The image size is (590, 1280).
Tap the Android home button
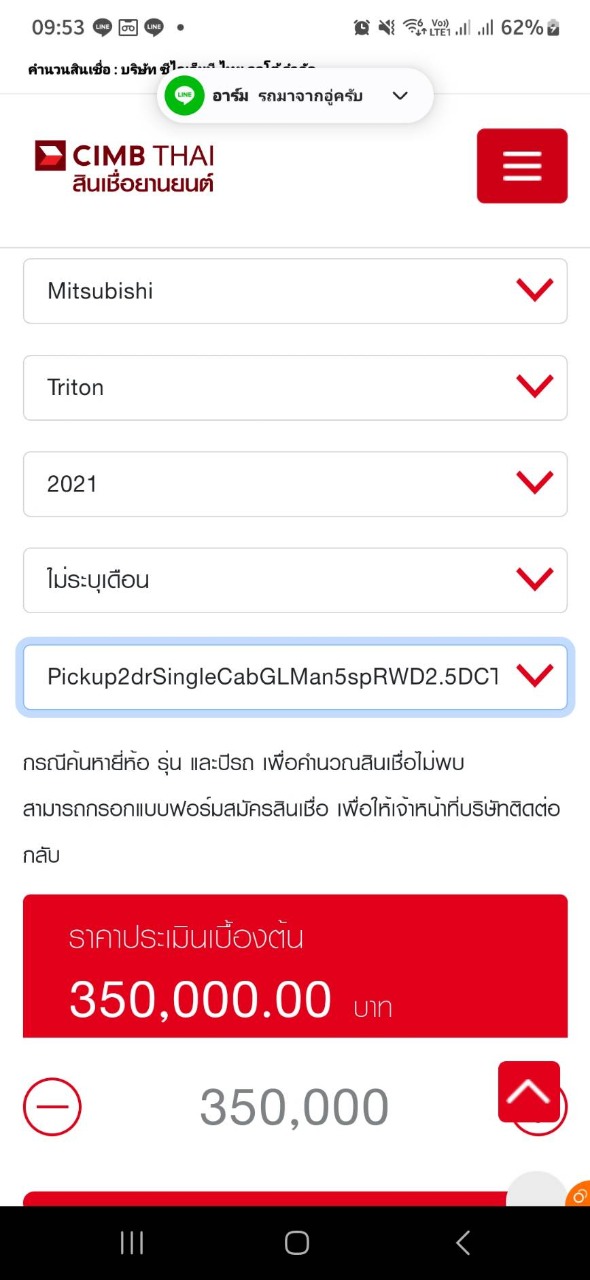(x=297, y=1242)
